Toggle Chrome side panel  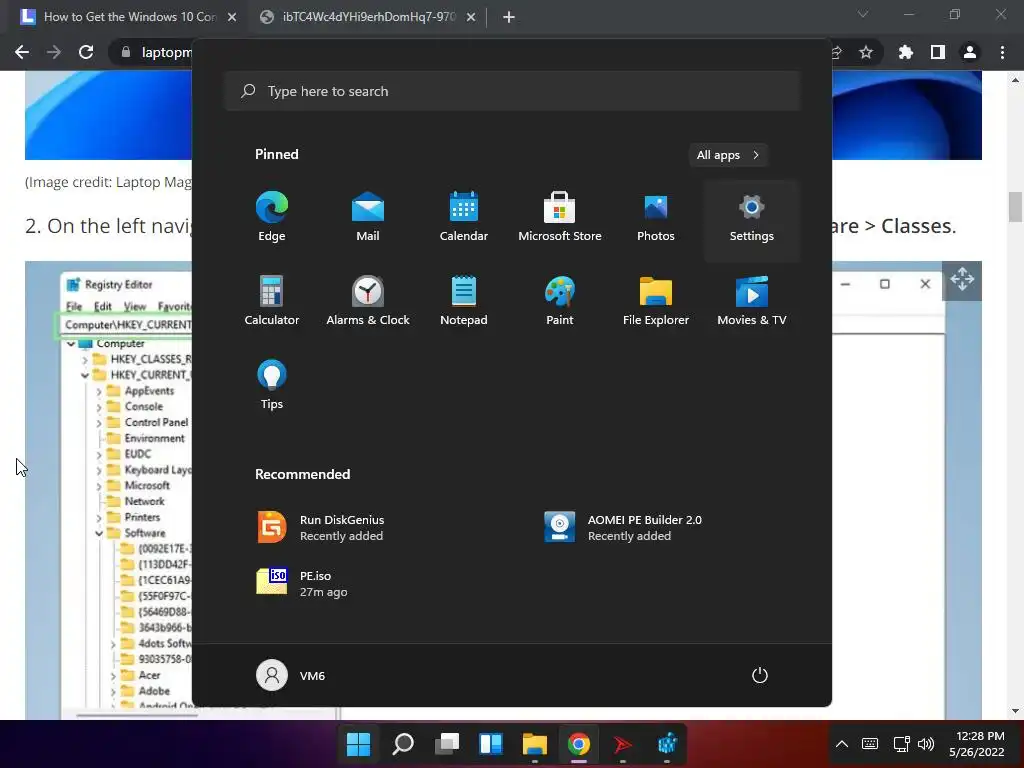[938, 52]
